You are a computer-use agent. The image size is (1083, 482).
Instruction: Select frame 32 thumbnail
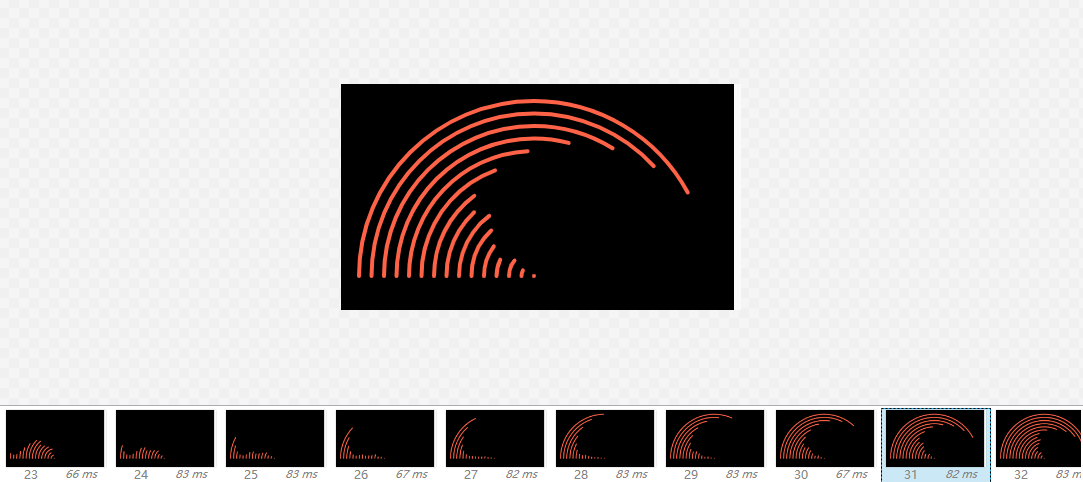tap(1039, 438)
